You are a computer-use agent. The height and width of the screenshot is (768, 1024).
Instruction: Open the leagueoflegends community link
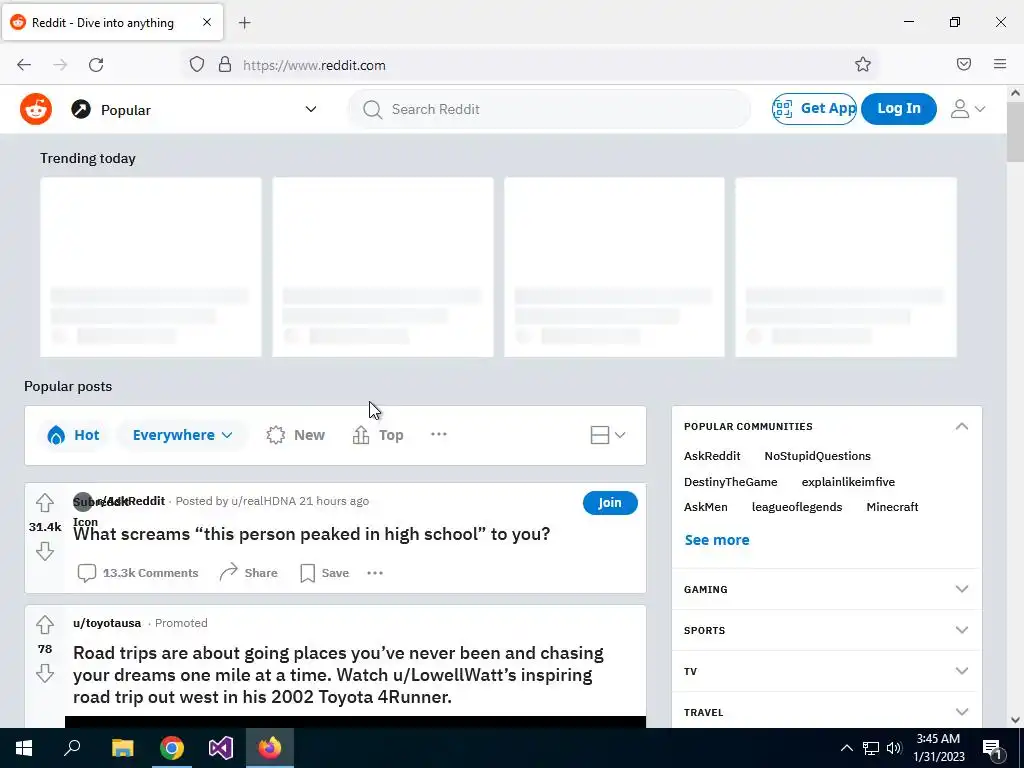(x=797, y=507)
